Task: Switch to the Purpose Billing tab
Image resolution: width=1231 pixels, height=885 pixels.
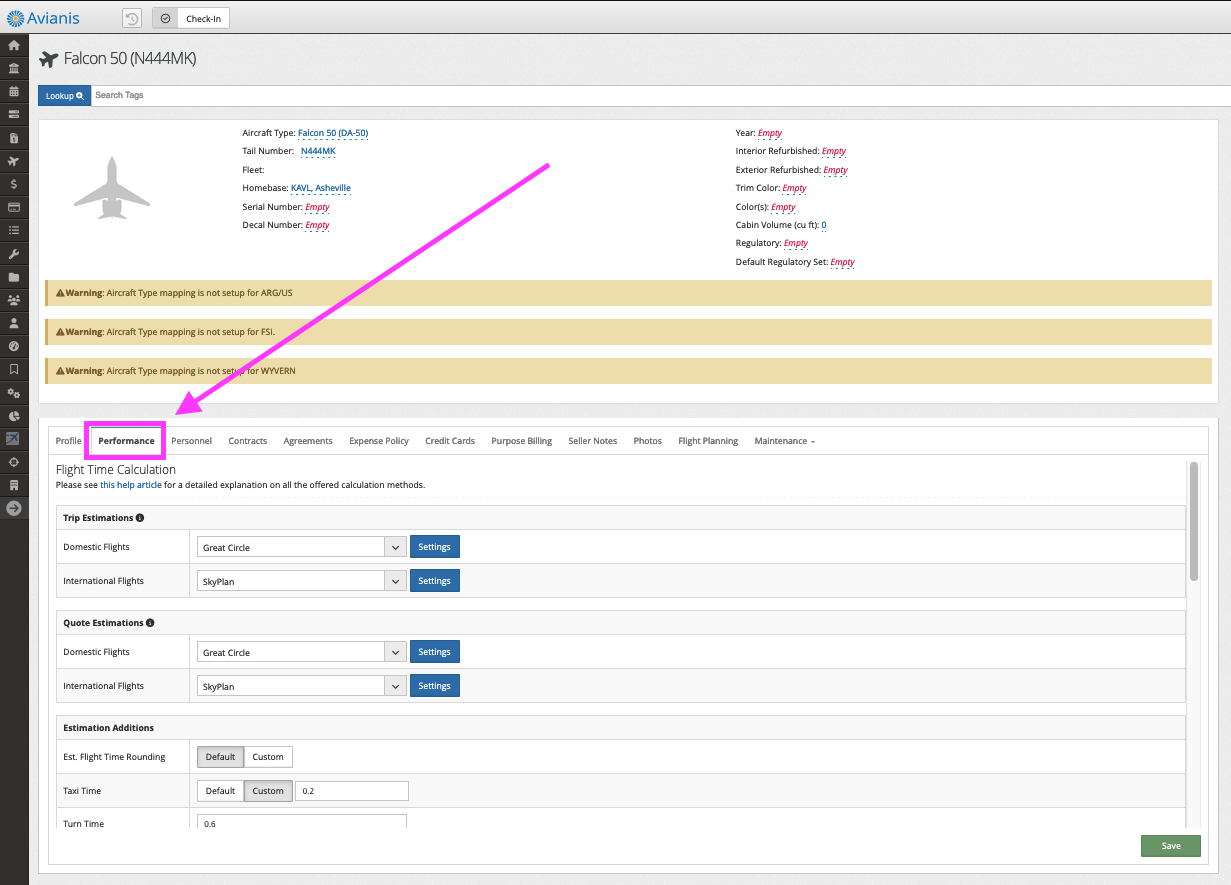Action: (x=522, y=441)
